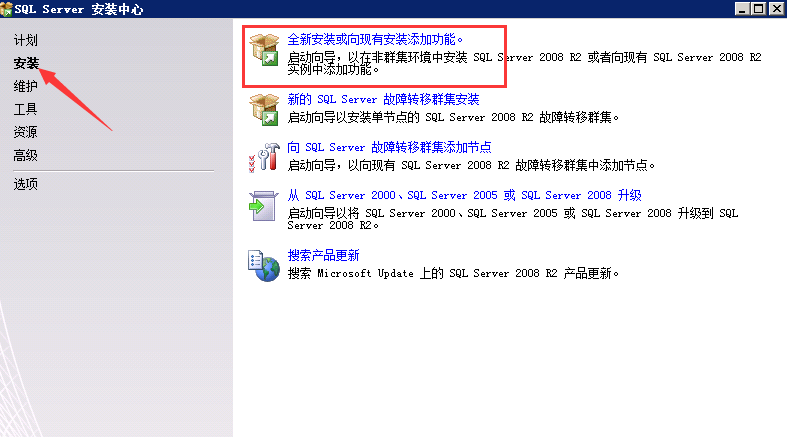Launch 全新安装或向现有安装添加功能 link
This screenshot has width=787, height=437.
375,39
